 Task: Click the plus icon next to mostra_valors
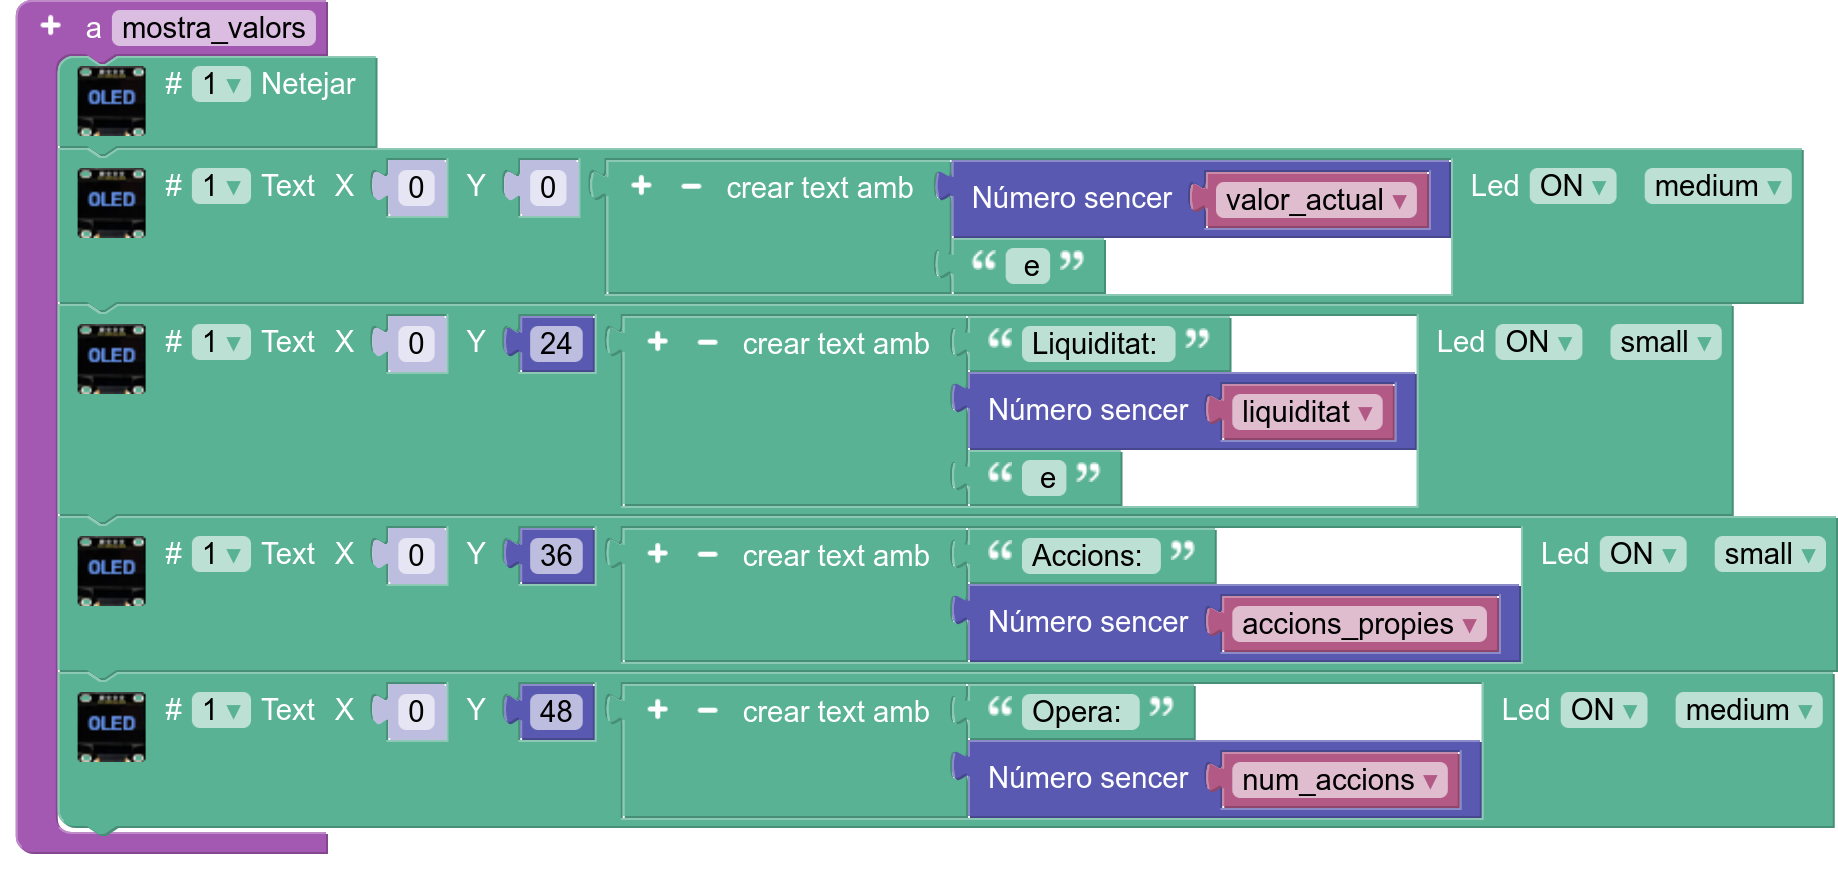click(x=50, y=26)
